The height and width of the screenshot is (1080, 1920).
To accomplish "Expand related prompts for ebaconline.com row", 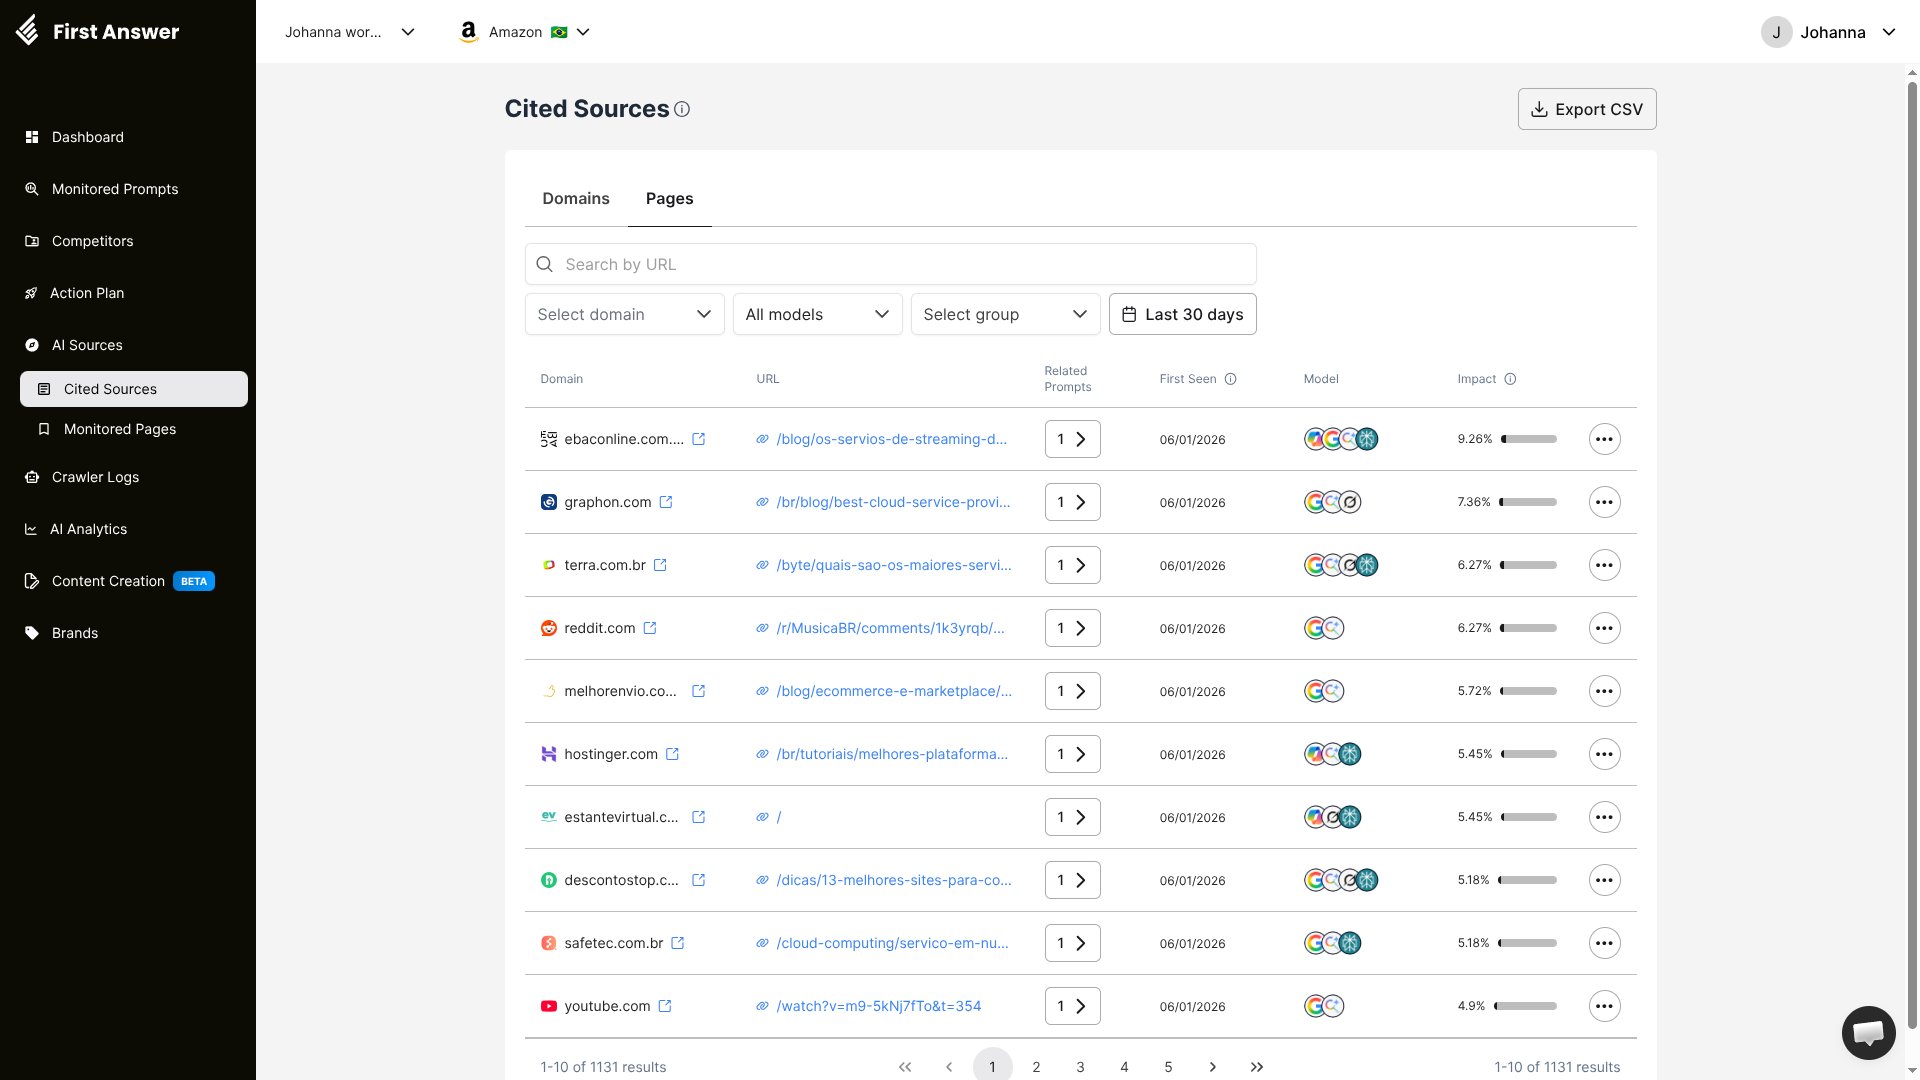I will pos(1072,439).
